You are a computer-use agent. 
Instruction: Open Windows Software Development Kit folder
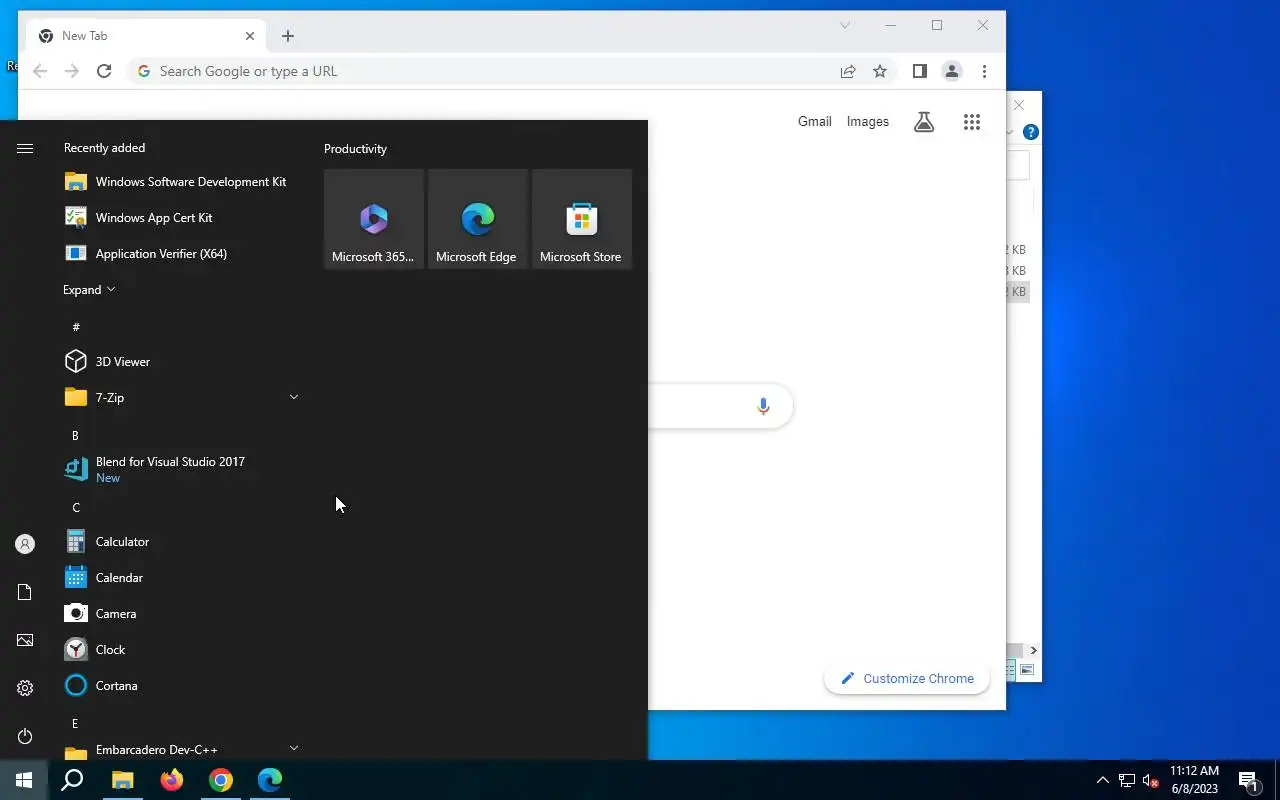point(180,182)
